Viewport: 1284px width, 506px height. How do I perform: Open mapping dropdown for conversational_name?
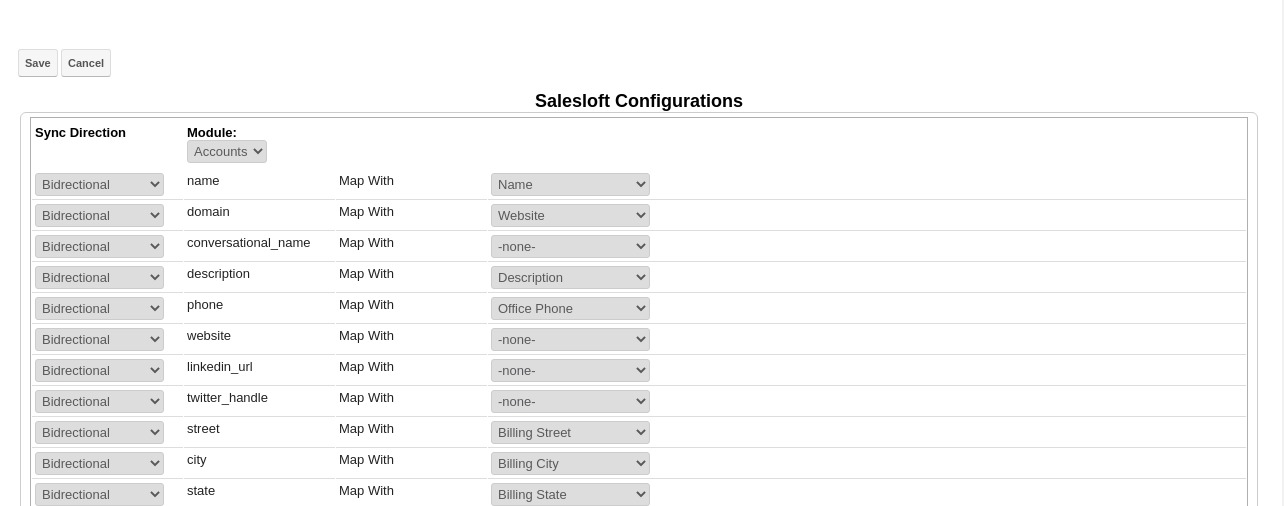click(x=570, y=247)
